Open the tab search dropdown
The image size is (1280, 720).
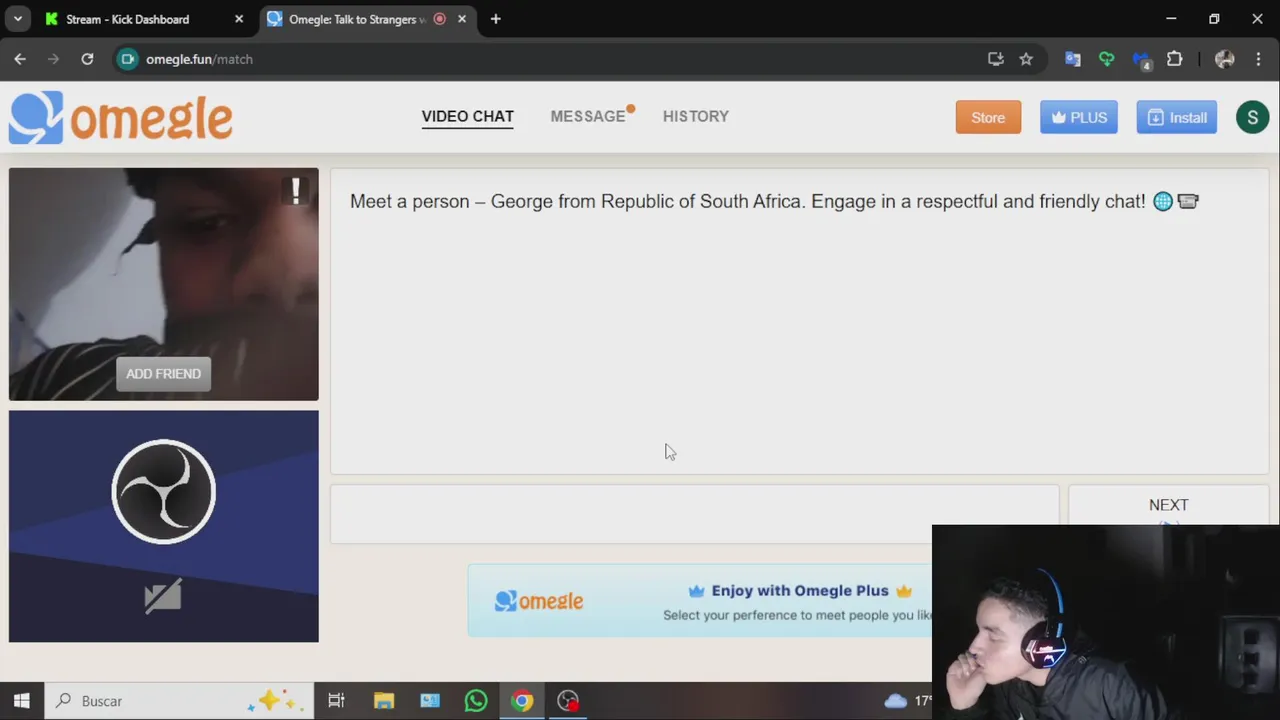pos(18,19)
